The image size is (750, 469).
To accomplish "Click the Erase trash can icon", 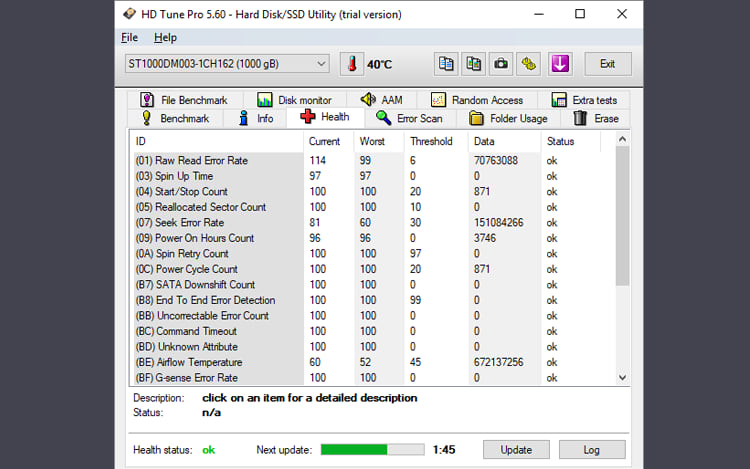I will [580, 118].
